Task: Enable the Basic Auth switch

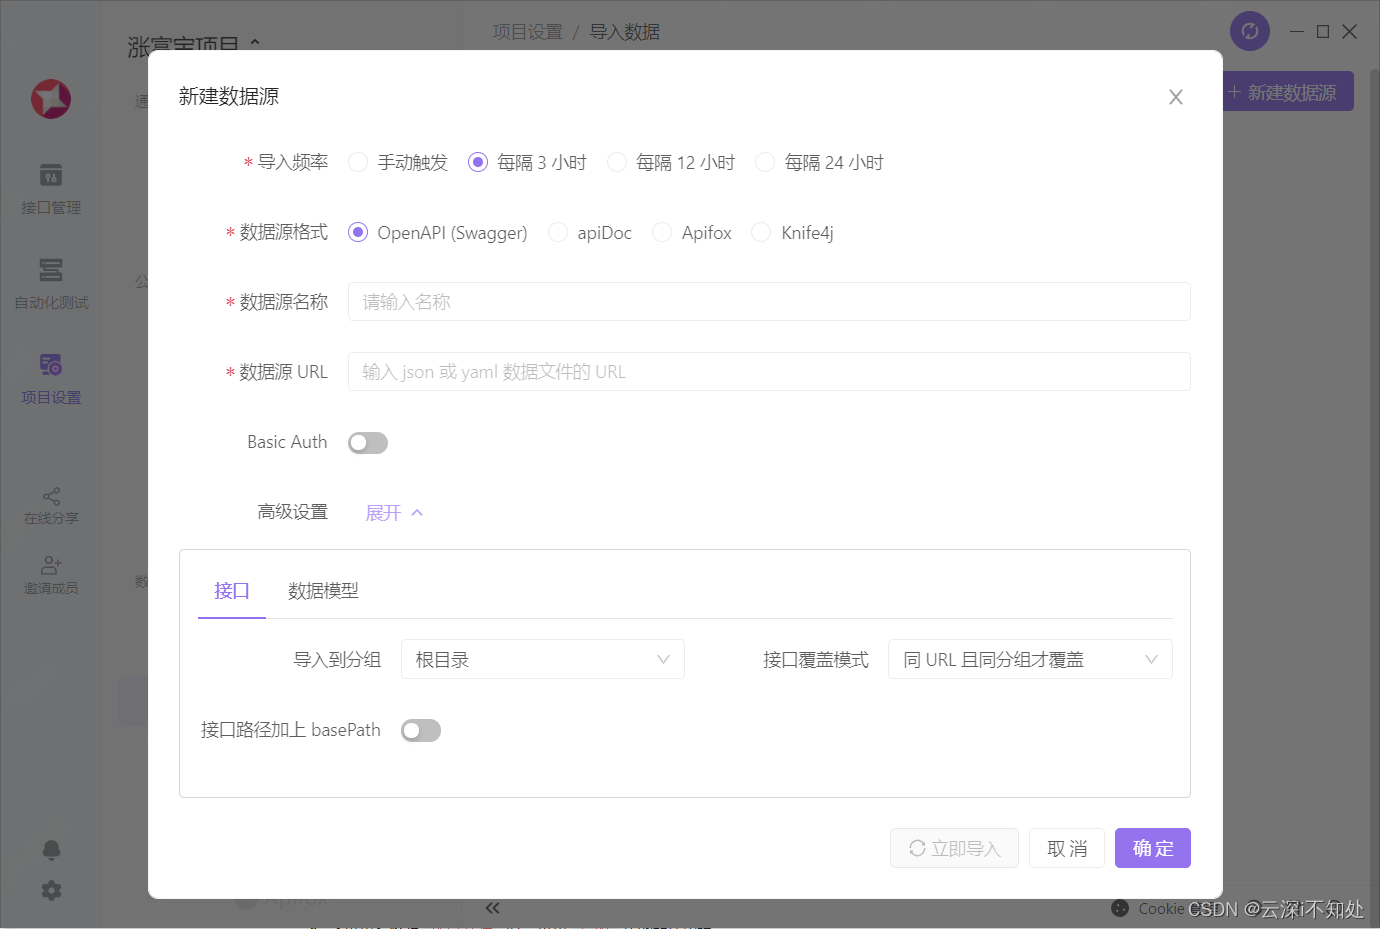Action: pos(368,443)
